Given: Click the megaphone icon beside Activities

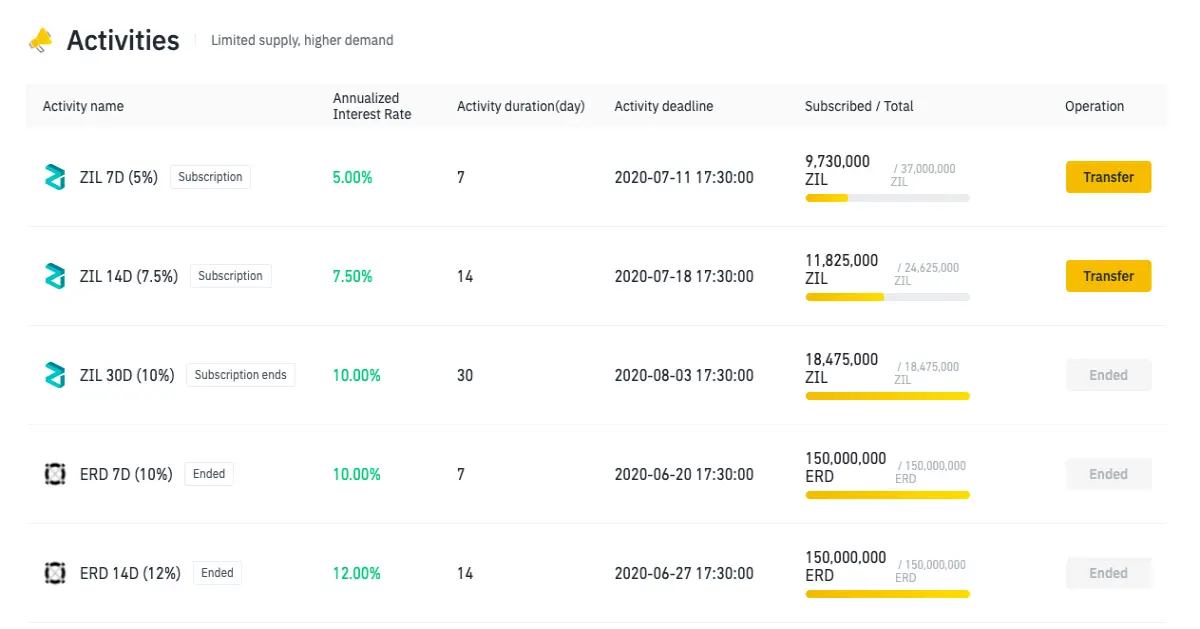Looking at the screenshot, I should [x=40, y=40].
